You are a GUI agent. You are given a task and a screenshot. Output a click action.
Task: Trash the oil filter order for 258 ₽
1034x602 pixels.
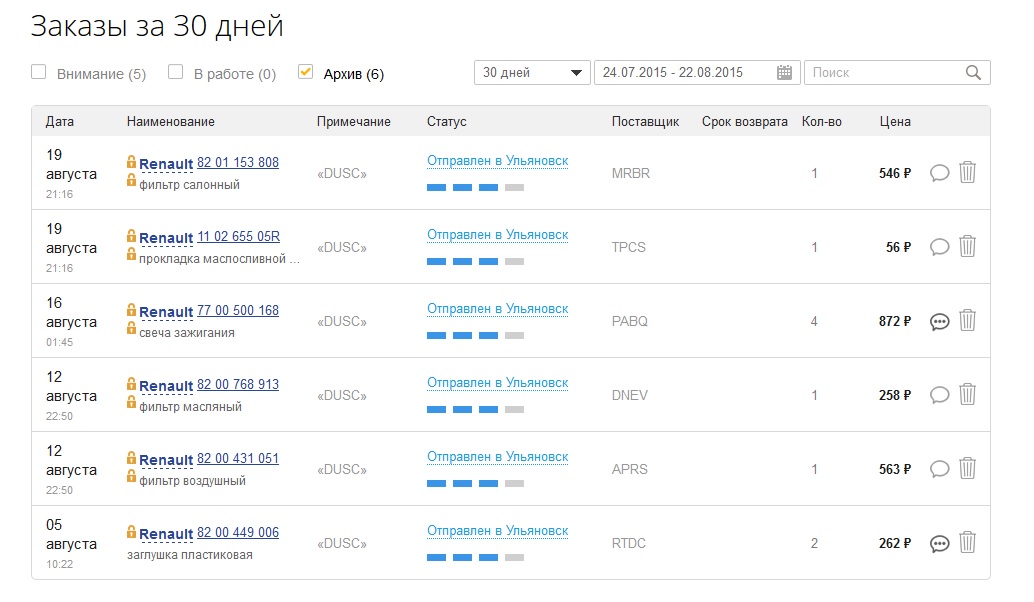coord(967,395)
